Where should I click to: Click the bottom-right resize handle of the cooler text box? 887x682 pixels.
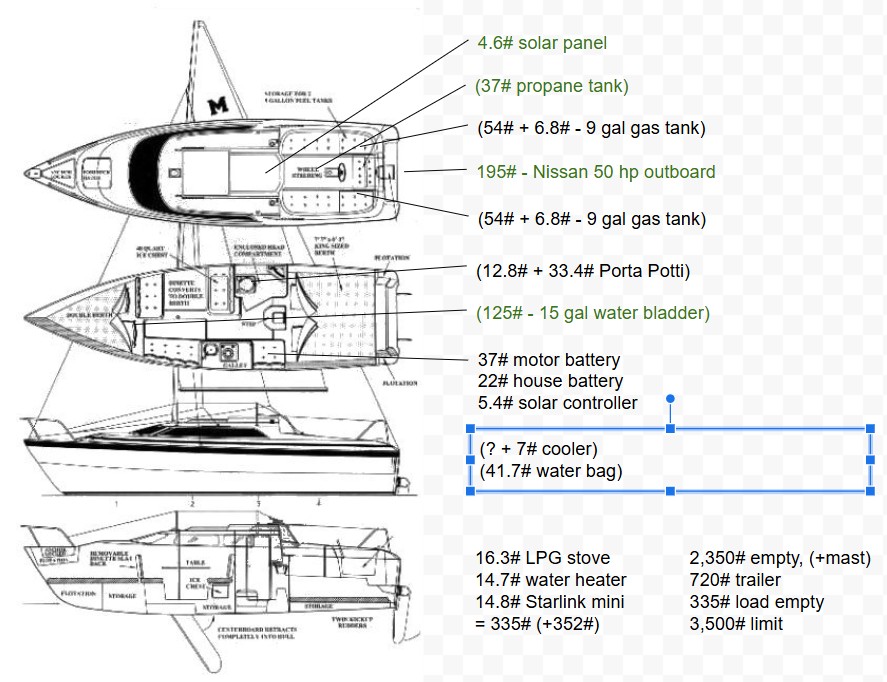click(x=871, y=490)
